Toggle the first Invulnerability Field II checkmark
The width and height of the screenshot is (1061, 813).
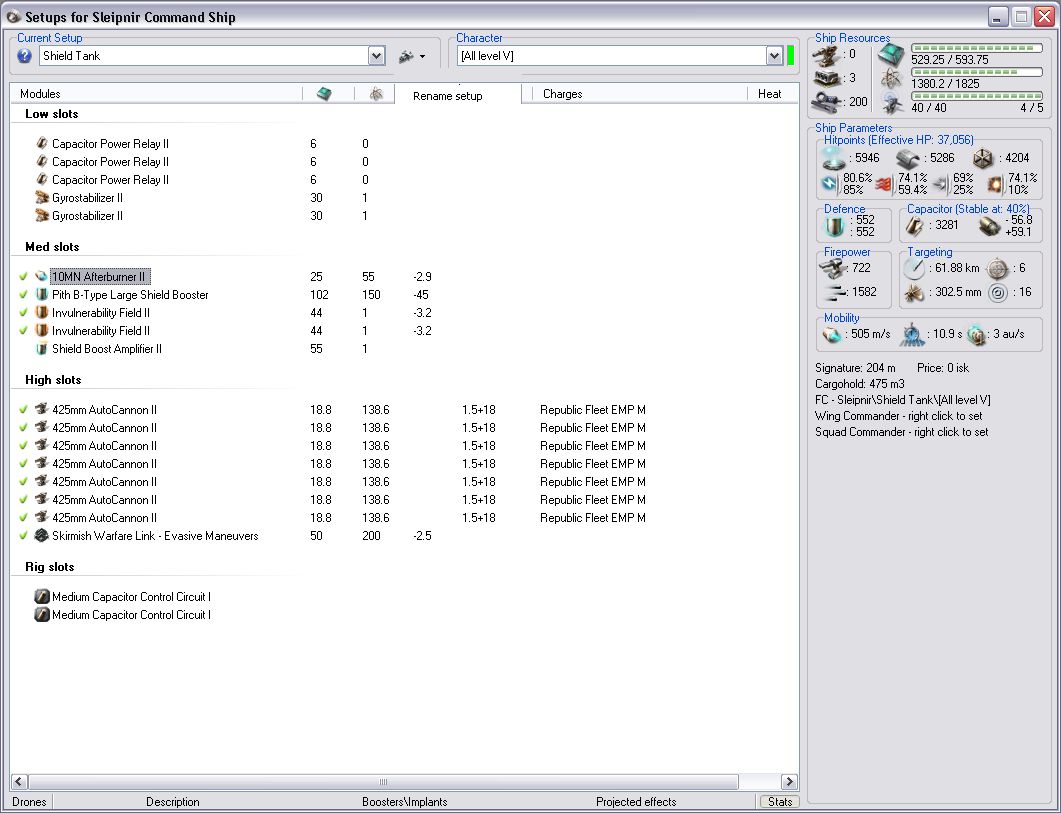[23, 313]
